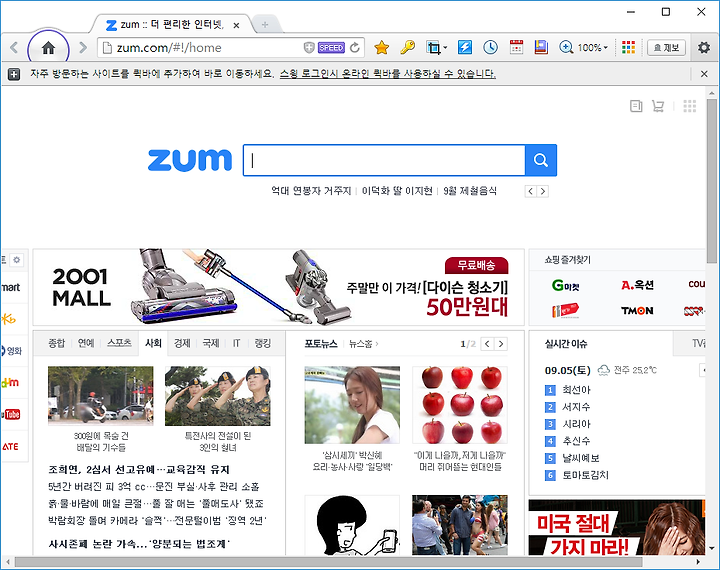Open the shopping cart icon at top right

658,106
